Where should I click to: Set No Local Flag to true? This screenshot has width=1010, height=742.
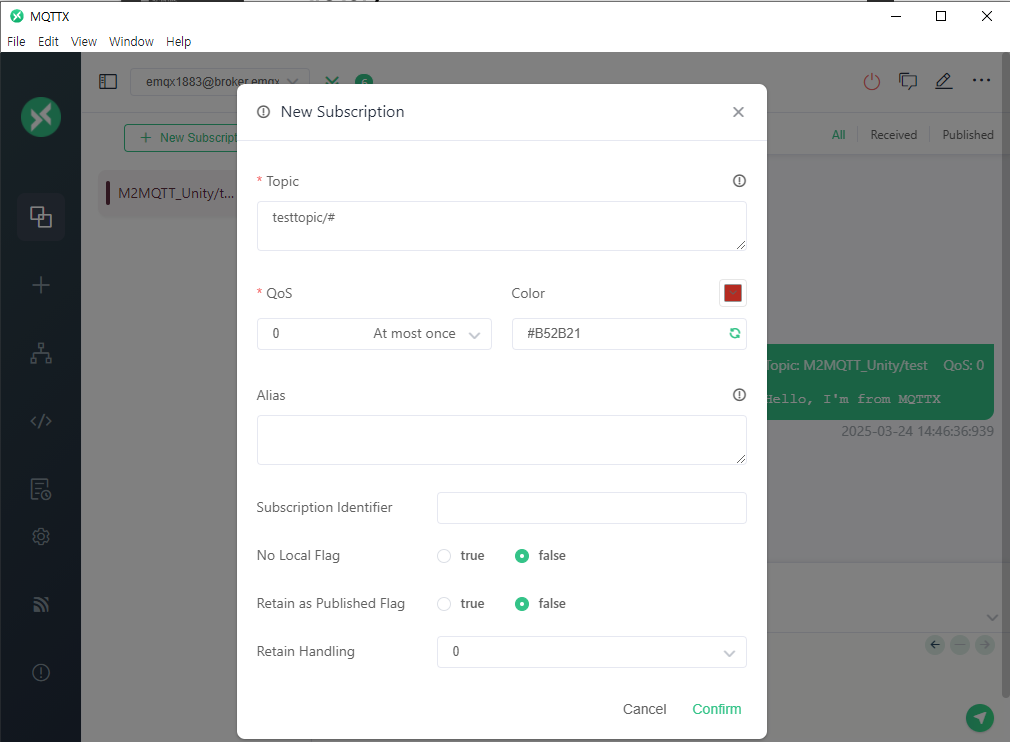click(x=444, y=556)
